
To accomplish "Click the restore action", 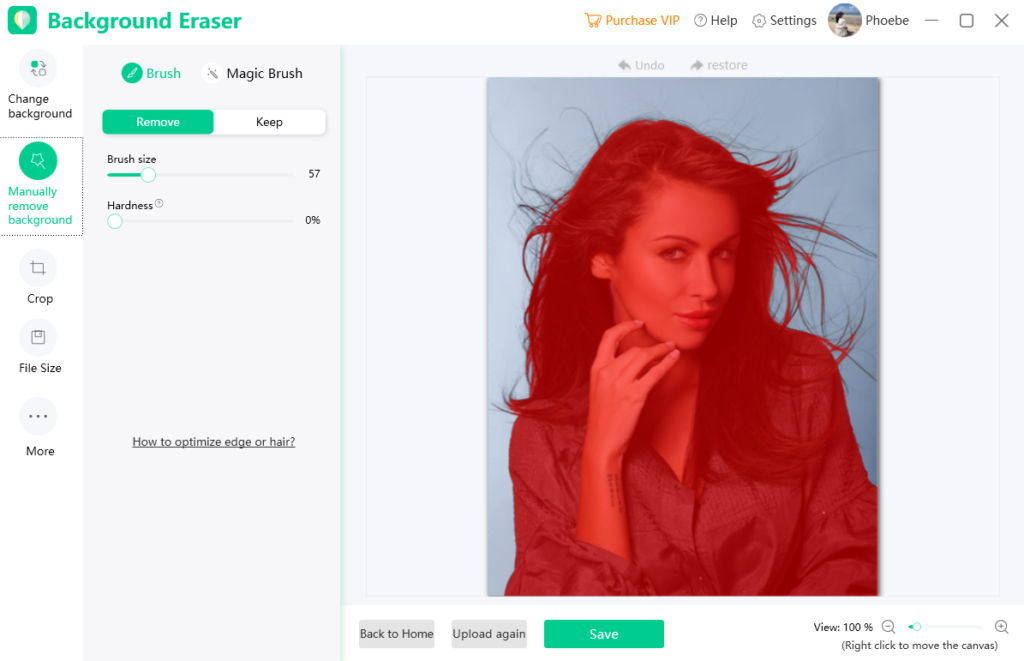I will click(719, 65).
